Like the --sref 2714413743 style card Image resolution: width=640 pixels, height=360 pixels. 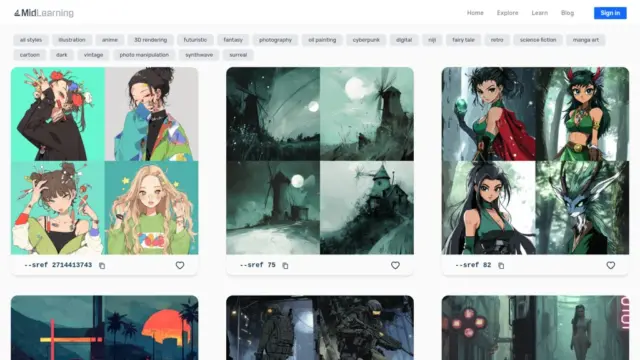tap(180, 265)
